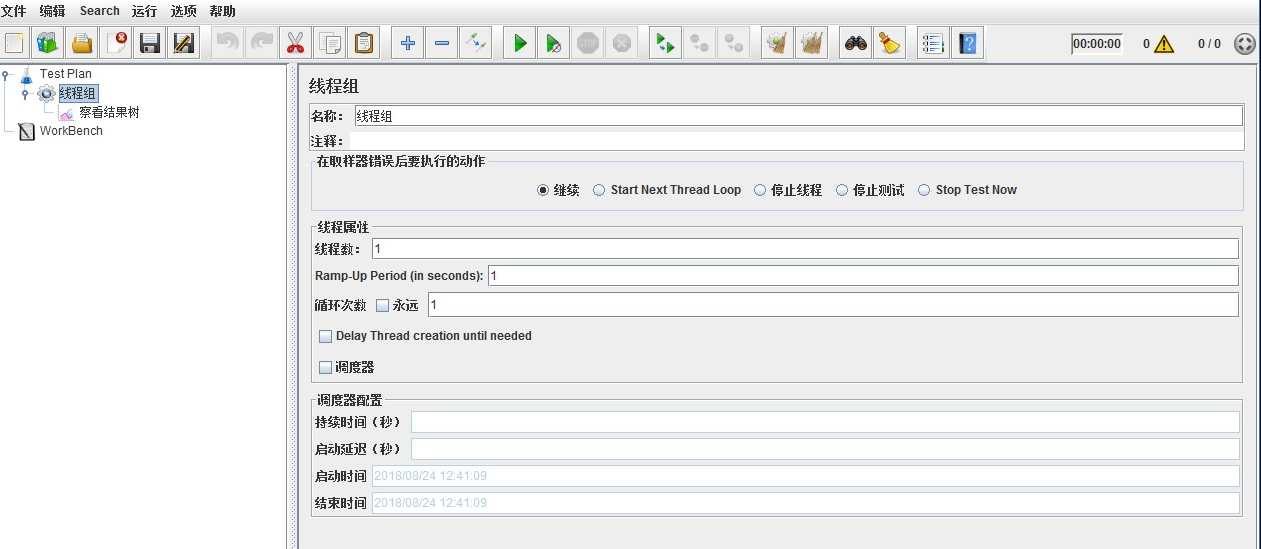Viewport: 1261px width, 549px height.
Task: Select the Start Next Thread Loop option
Action: [599, 190]
